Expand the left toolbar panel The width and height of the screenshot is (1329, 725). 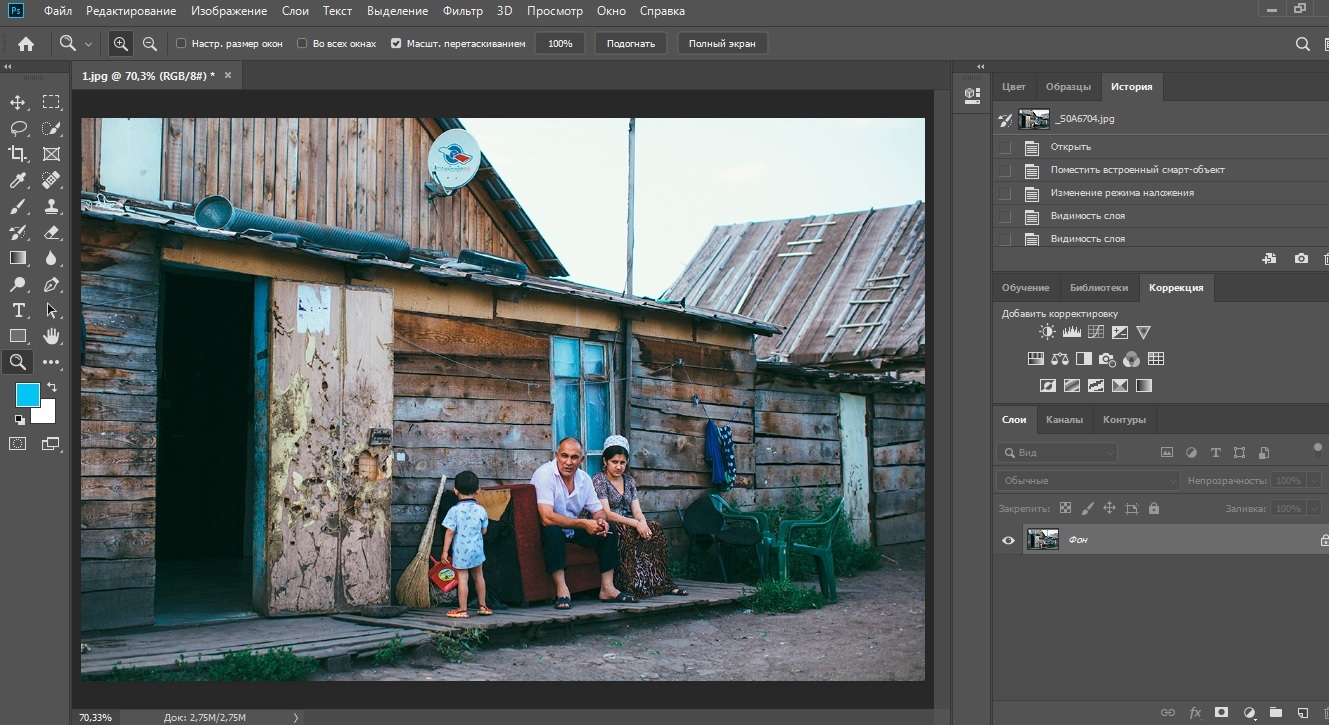8,67
